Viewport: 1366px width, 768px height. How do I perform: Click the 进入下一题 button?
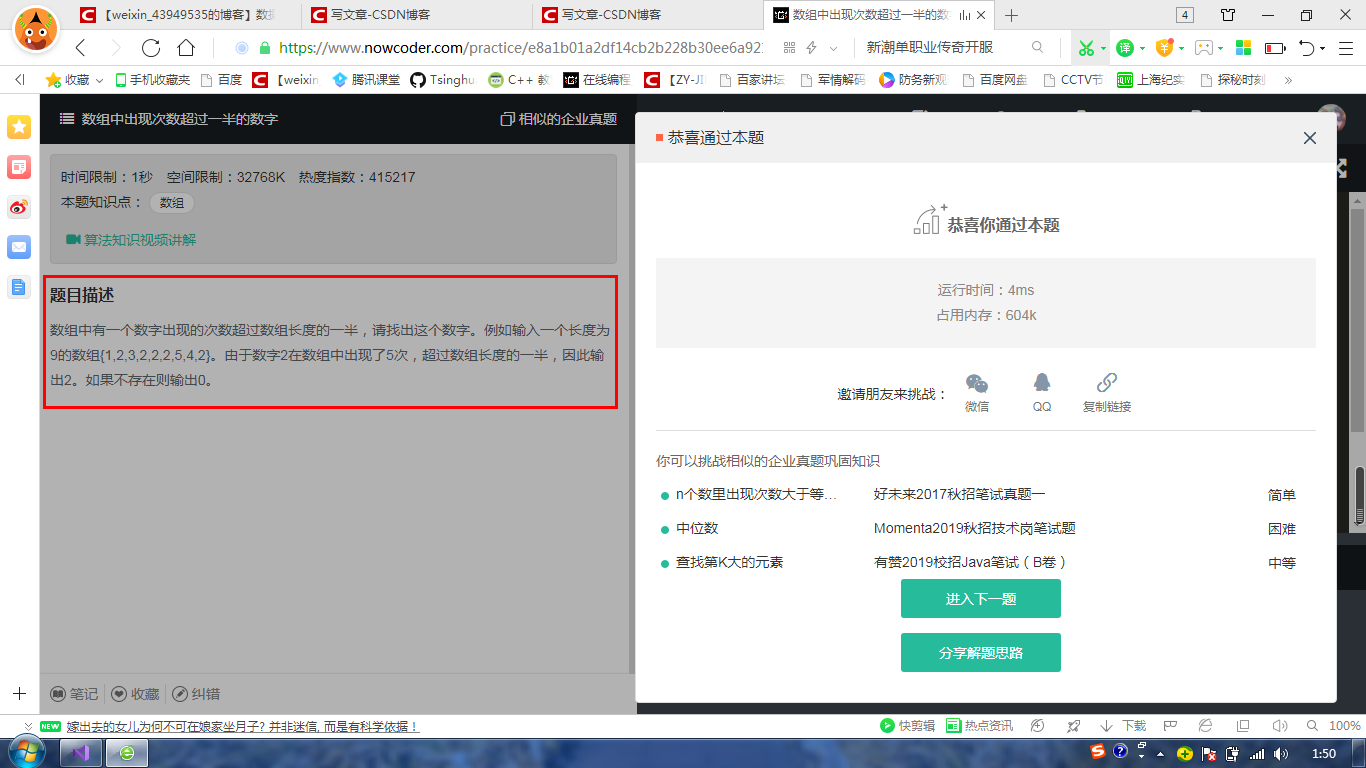(x=980, y=598)
